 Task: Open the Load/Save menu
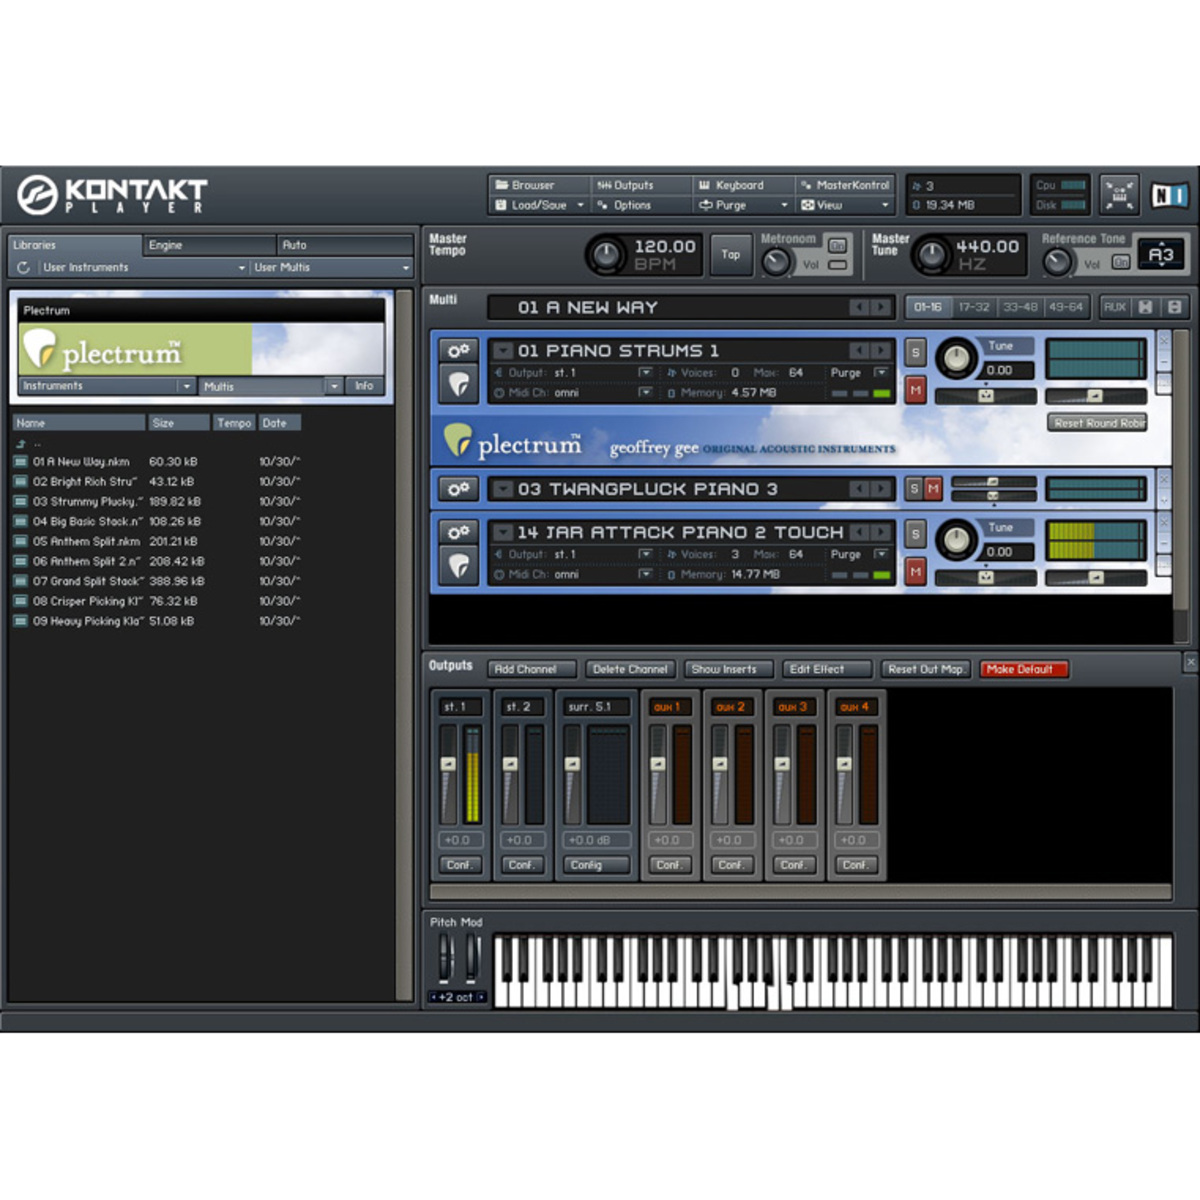[540, 205]
